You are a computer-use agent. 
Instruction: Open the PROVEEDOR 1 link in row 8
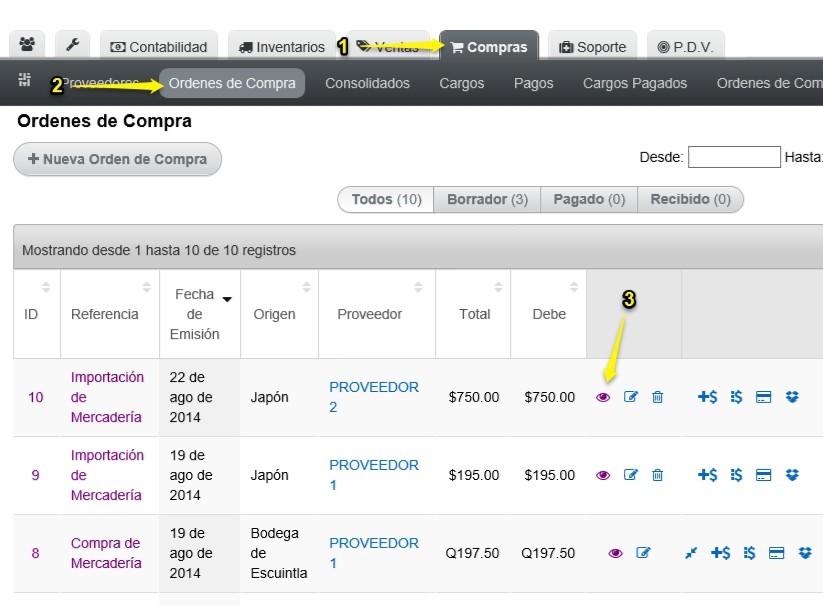point(374,553)
